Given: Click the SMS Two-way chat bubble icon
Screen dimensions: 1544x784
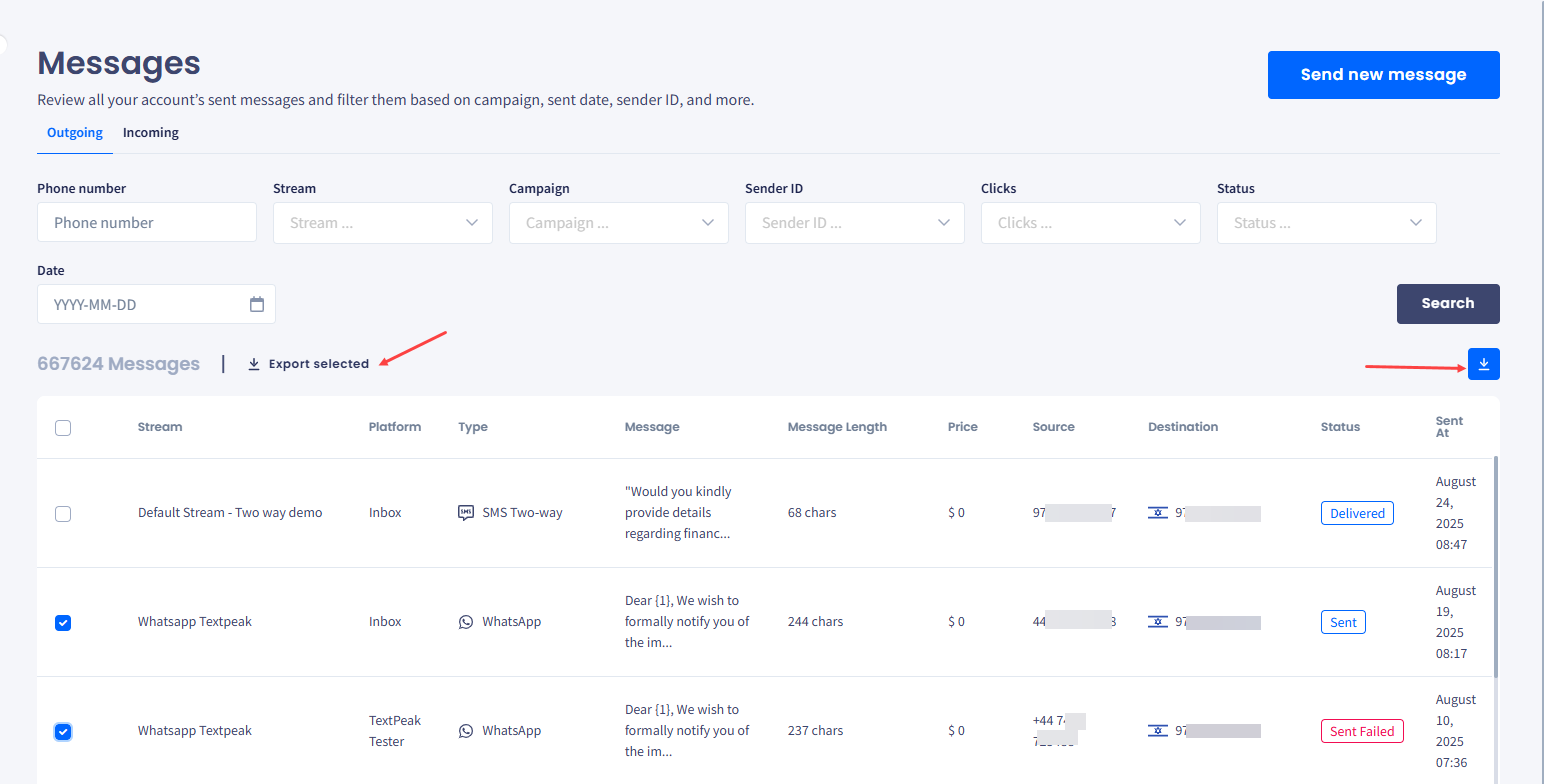Looking at the screenshot, I should click(466, 512).
